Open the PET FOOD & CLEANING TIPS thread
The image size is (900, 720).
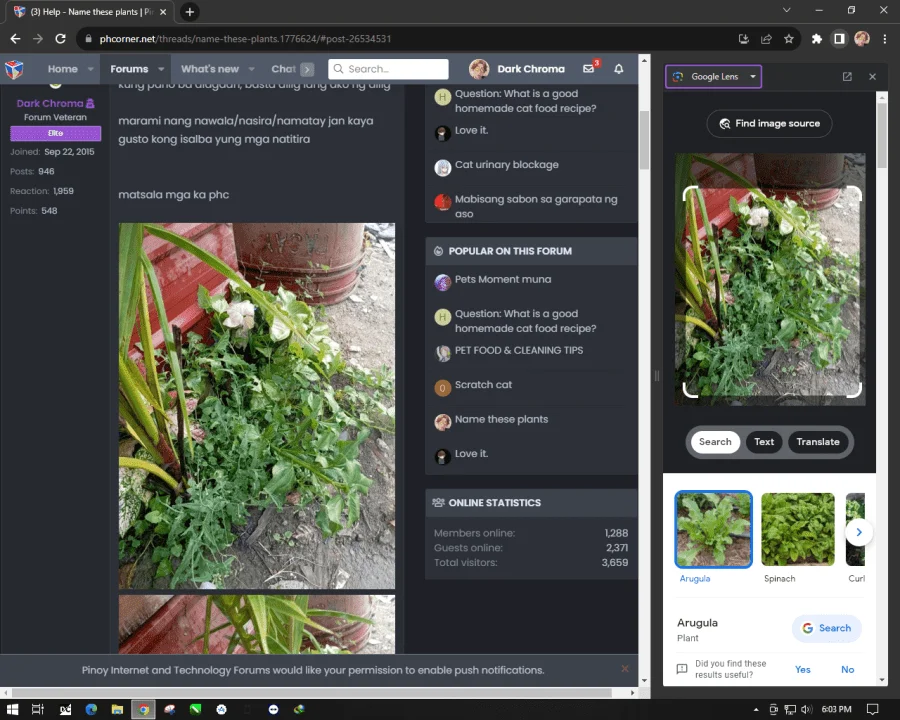tap(519, 350)
